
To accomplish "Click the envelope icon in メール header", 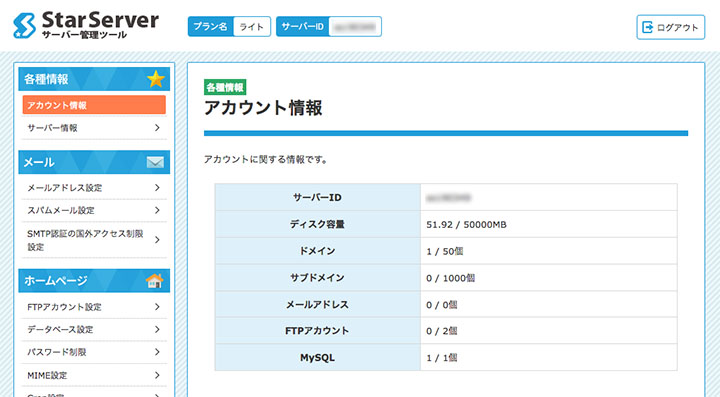I will coord(155,162).
